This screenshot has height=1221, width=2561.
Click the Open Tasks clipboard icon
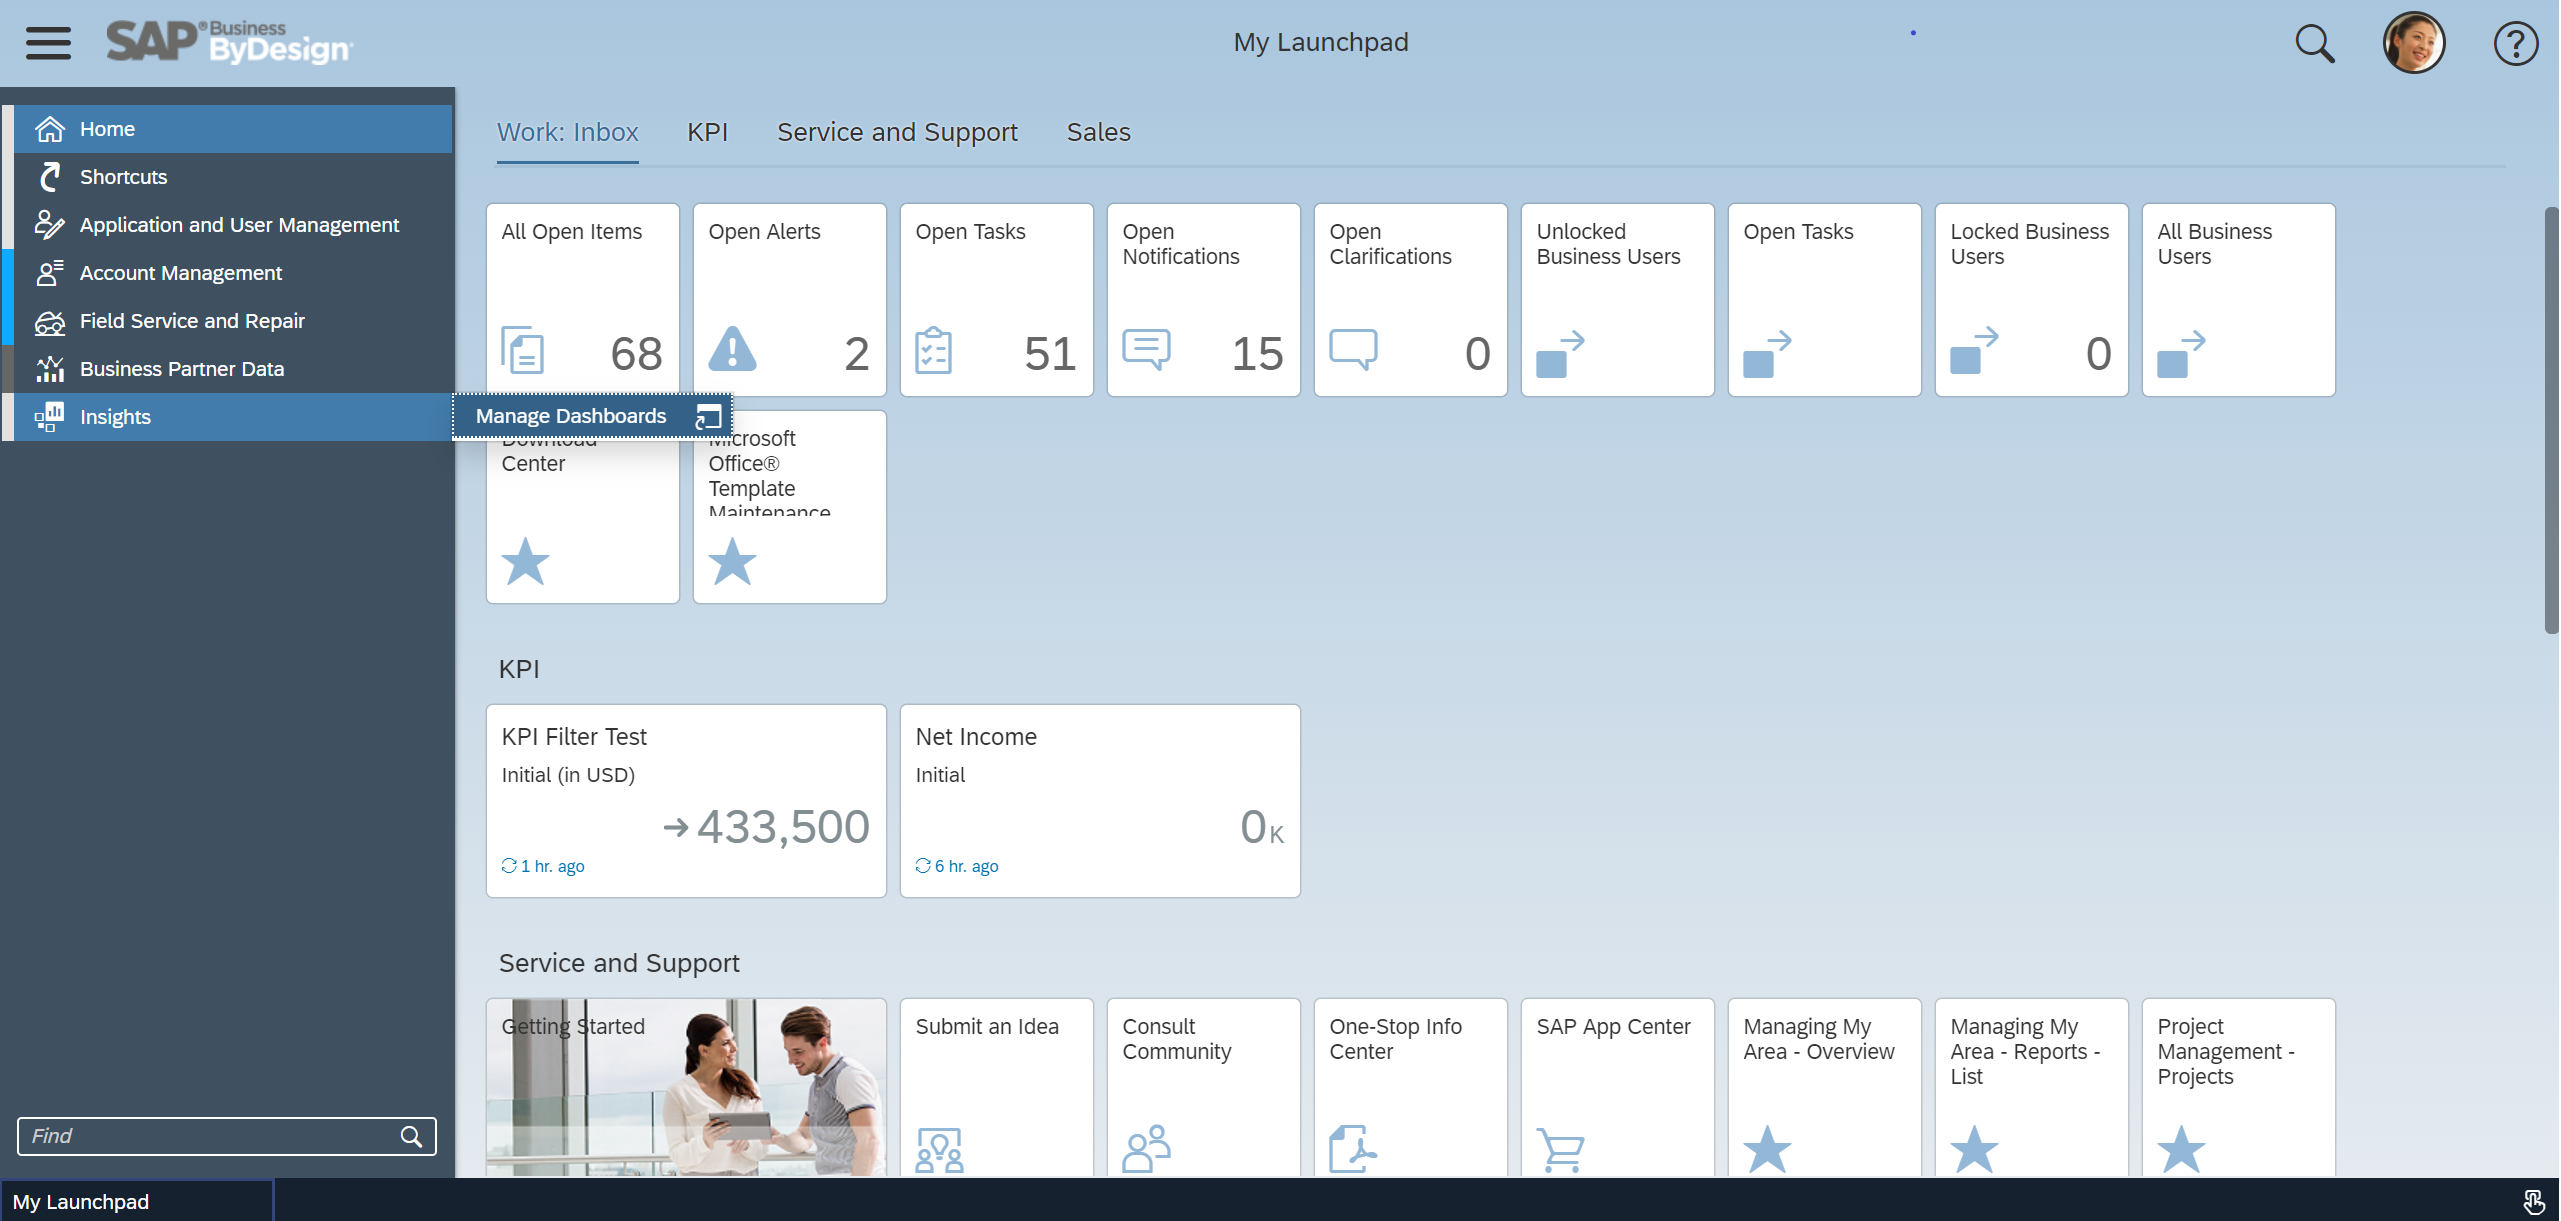tap(933, 350)
